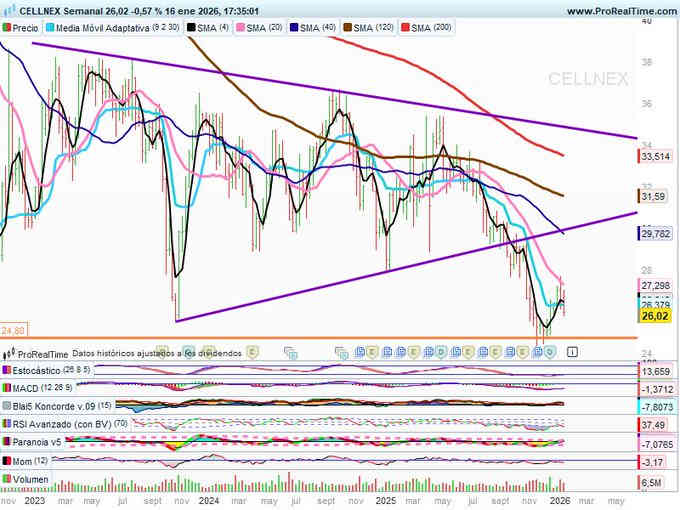This screenshot has width=680, height=510.
Task: Click the Paranoia v5 indicator icon
Action: pos(6,442)
